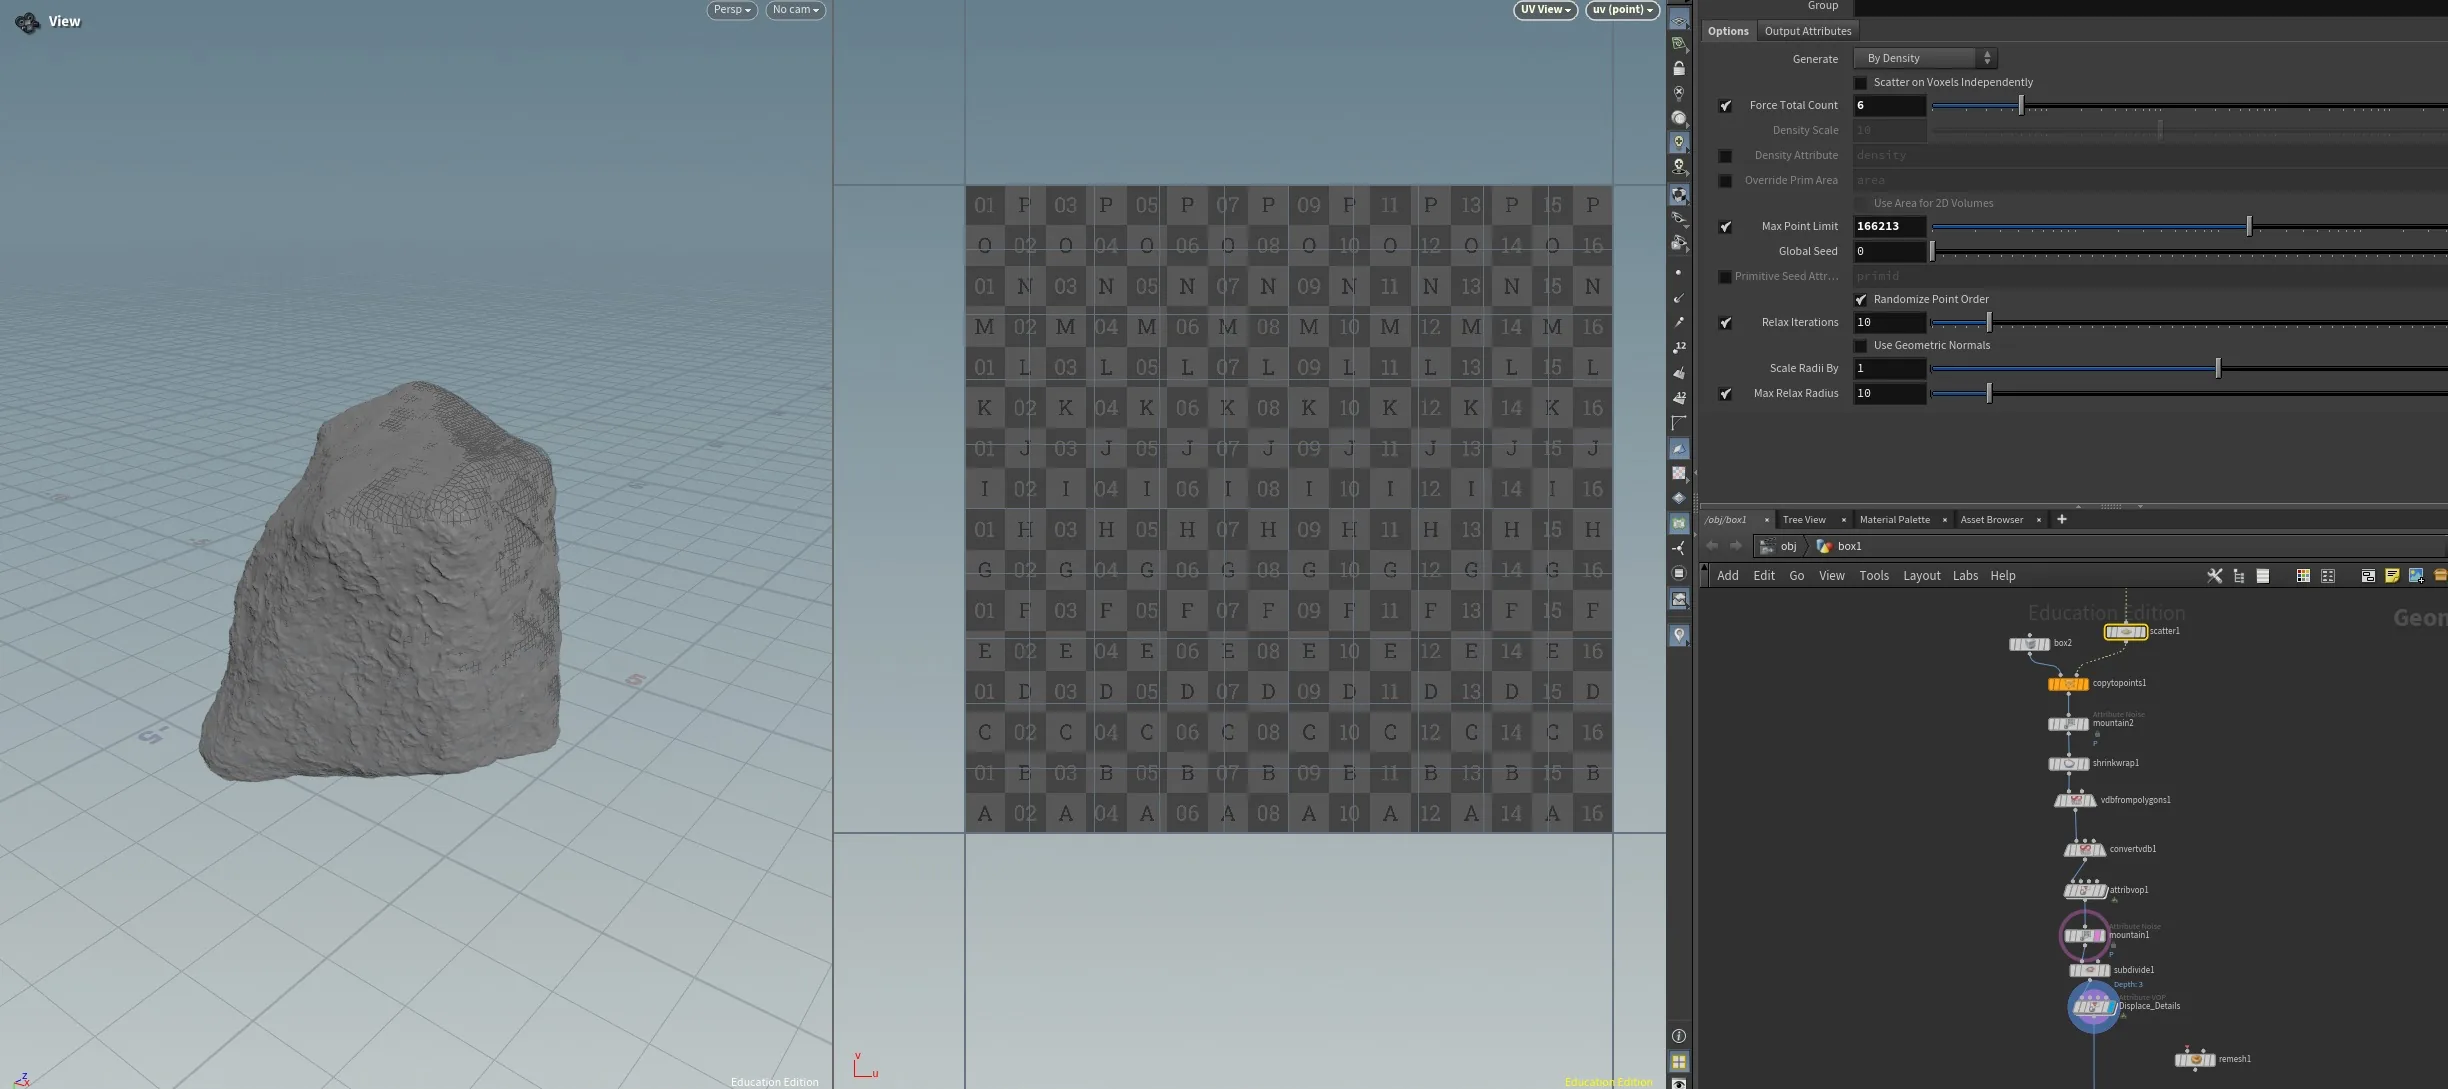Click the Max Point Limit slider handle
This screenshot has width=2448, height=1089.
point(2249,226)
